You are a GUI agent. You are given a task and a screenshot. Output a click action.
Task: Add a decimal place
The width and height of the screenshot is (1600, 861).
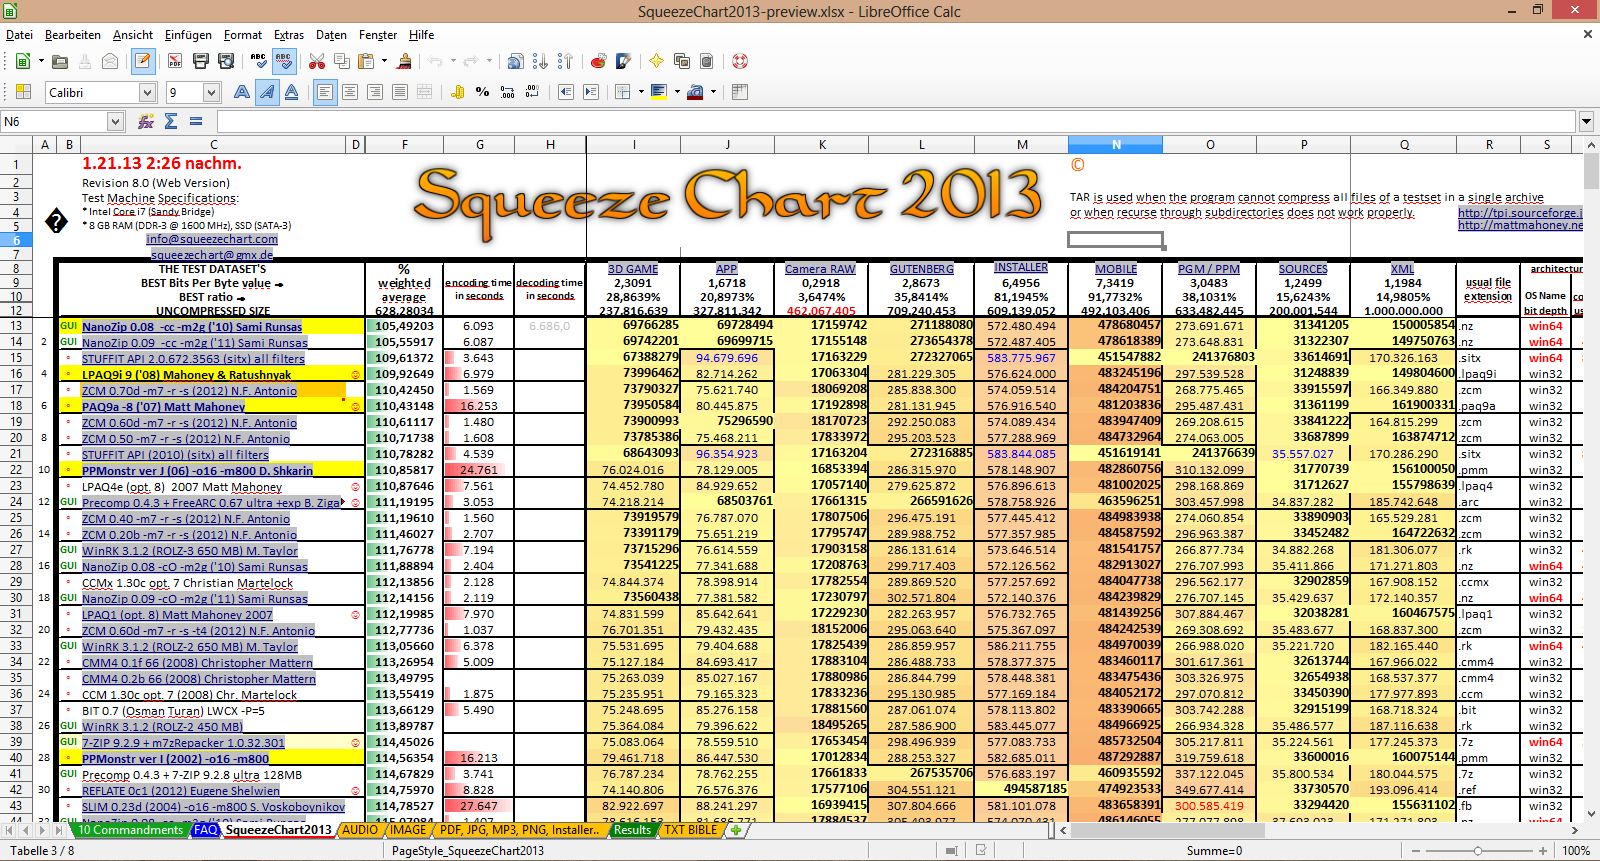[x=508, y=92]
